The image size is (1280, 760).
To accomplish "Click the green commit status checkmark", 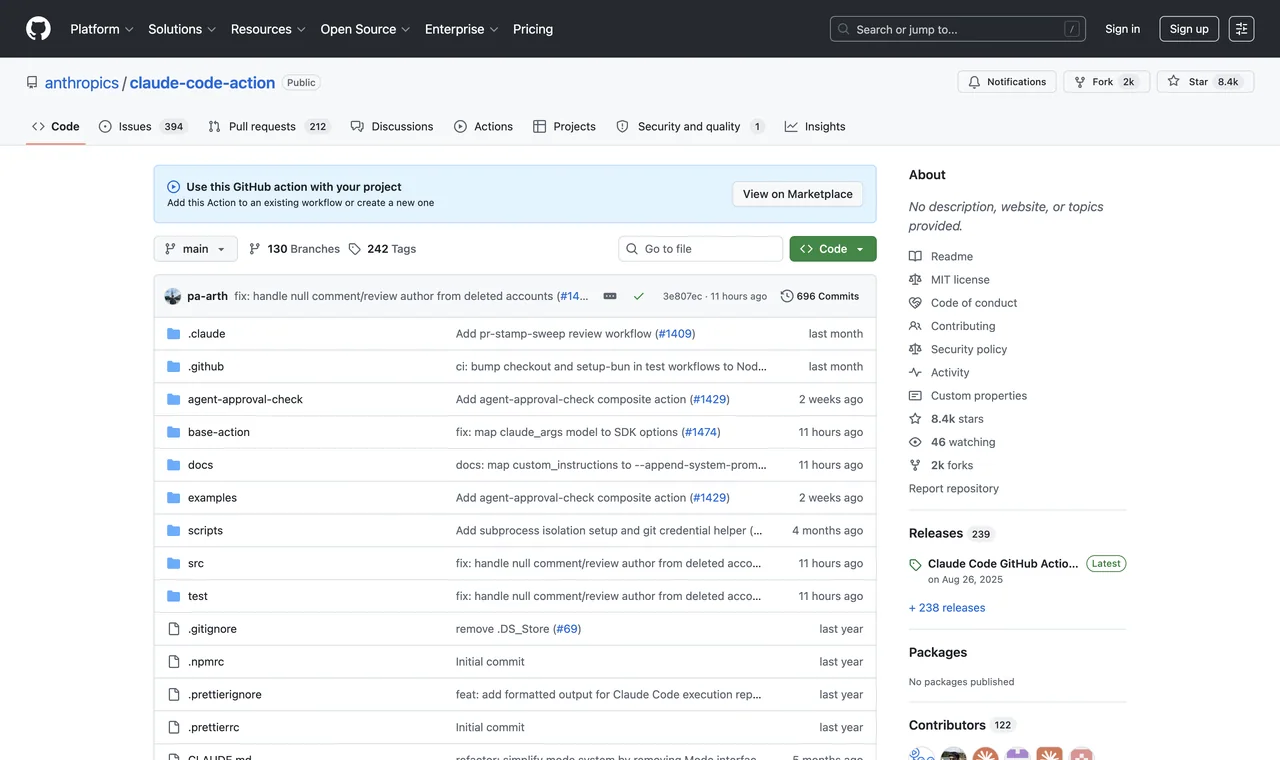I will (638, 296).
